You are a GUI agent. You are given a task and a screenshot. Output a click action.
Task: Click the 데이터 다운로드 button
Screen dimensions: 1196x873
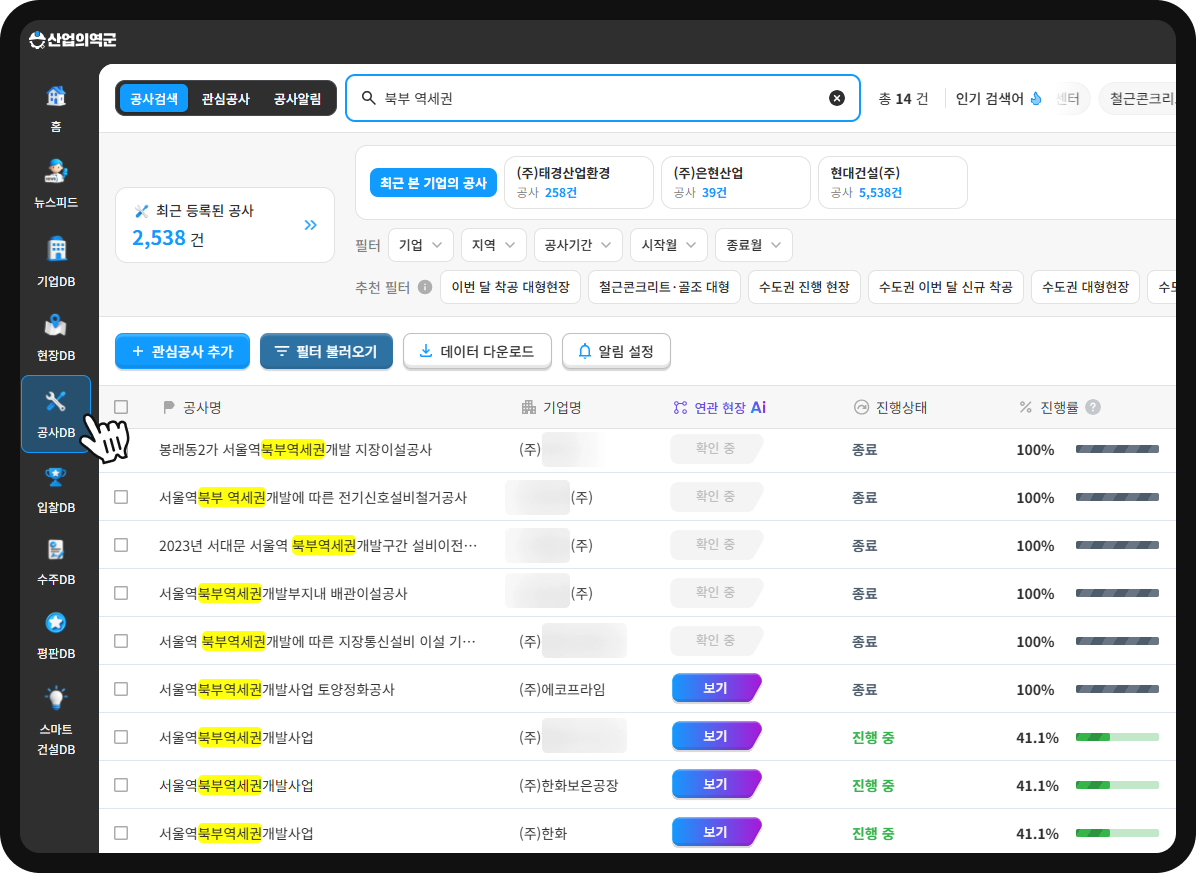coord(477,351)
